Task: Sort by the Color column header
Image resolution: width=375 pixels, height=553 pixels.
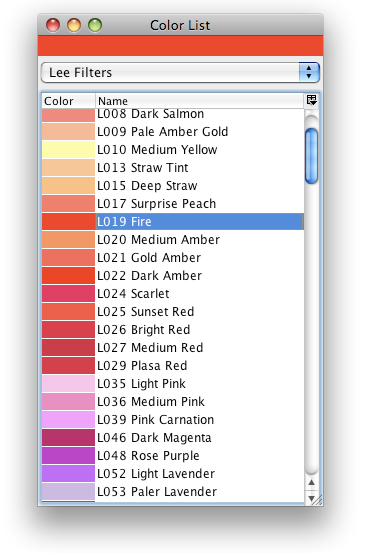Action: click(68, 101)
